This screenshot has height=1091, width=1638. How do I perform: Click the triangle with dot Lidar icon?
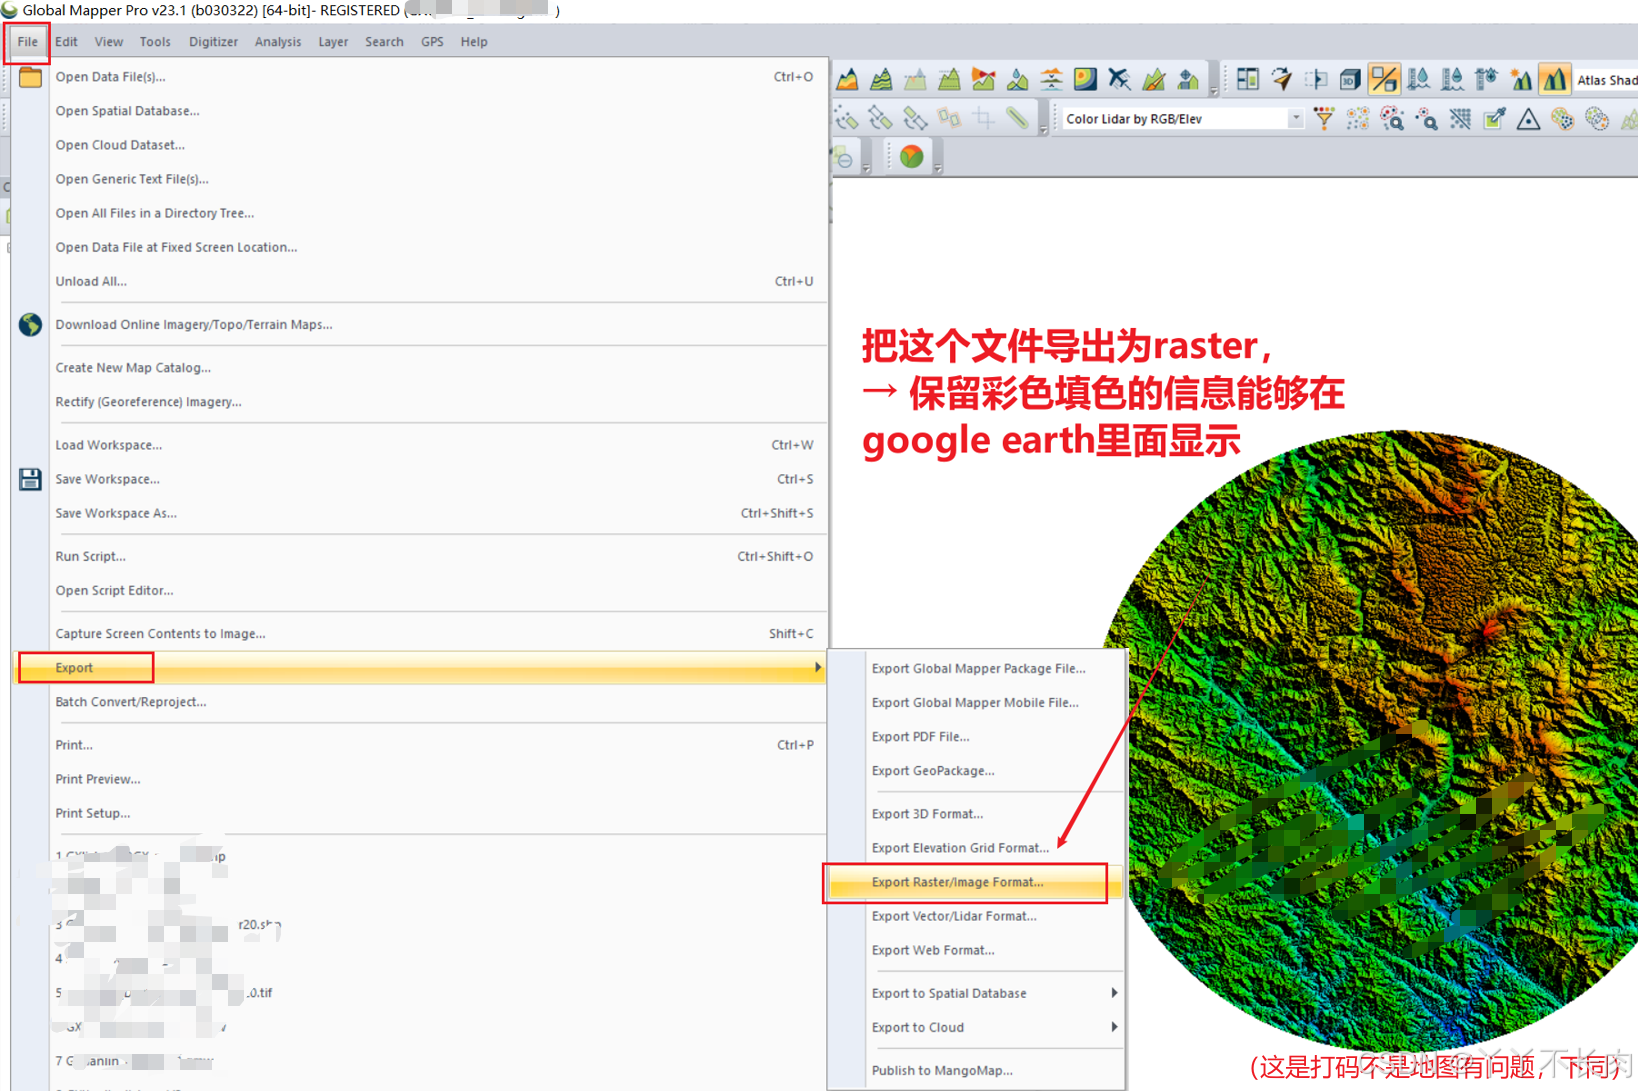pyautogui.click(x=1528, y=119)
